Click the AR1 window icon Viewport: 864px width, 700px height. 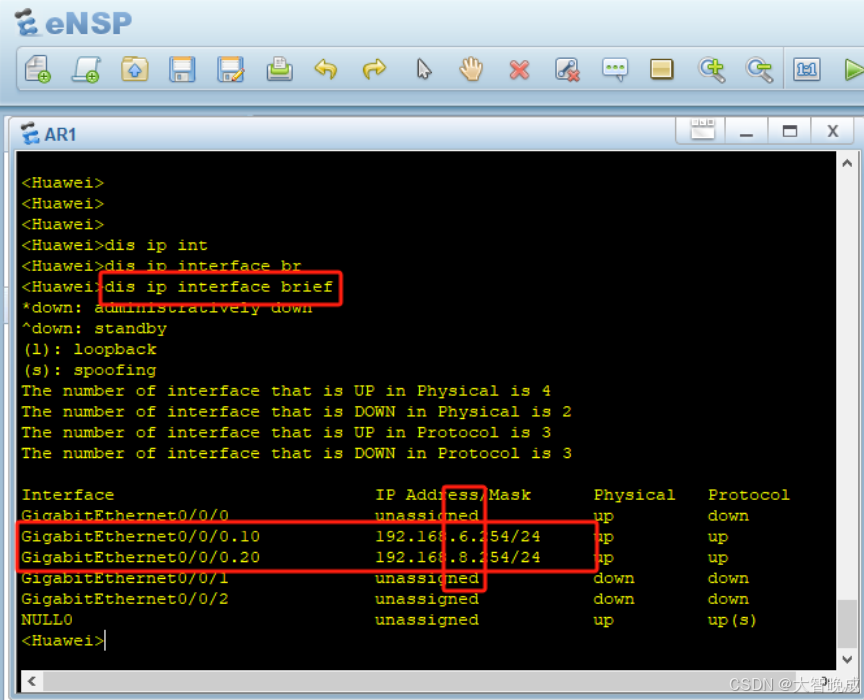30,133
